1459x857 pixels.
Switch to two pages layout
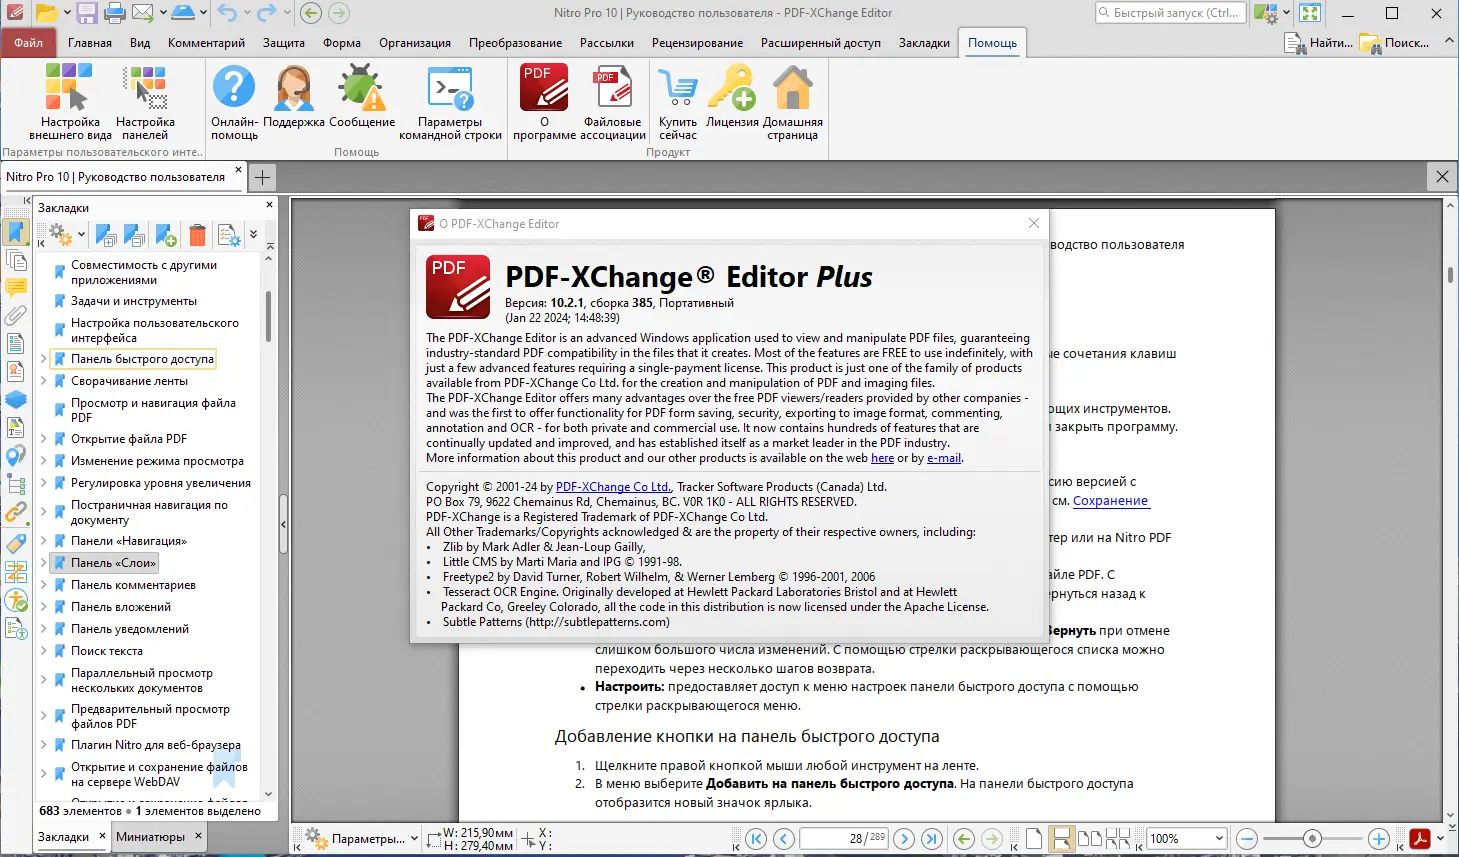(1090, 839)
